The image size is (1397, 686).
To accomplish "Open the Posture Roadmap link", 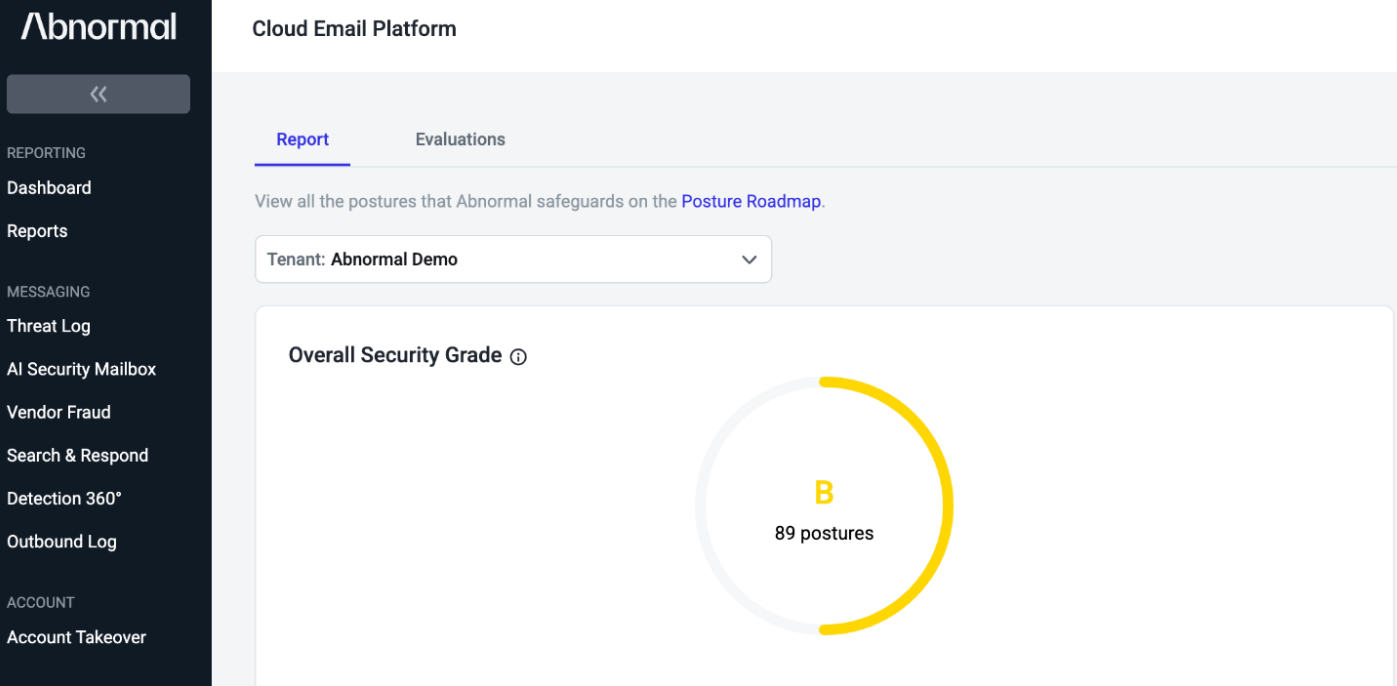I will pyautogui.click(x=751, y=201).
